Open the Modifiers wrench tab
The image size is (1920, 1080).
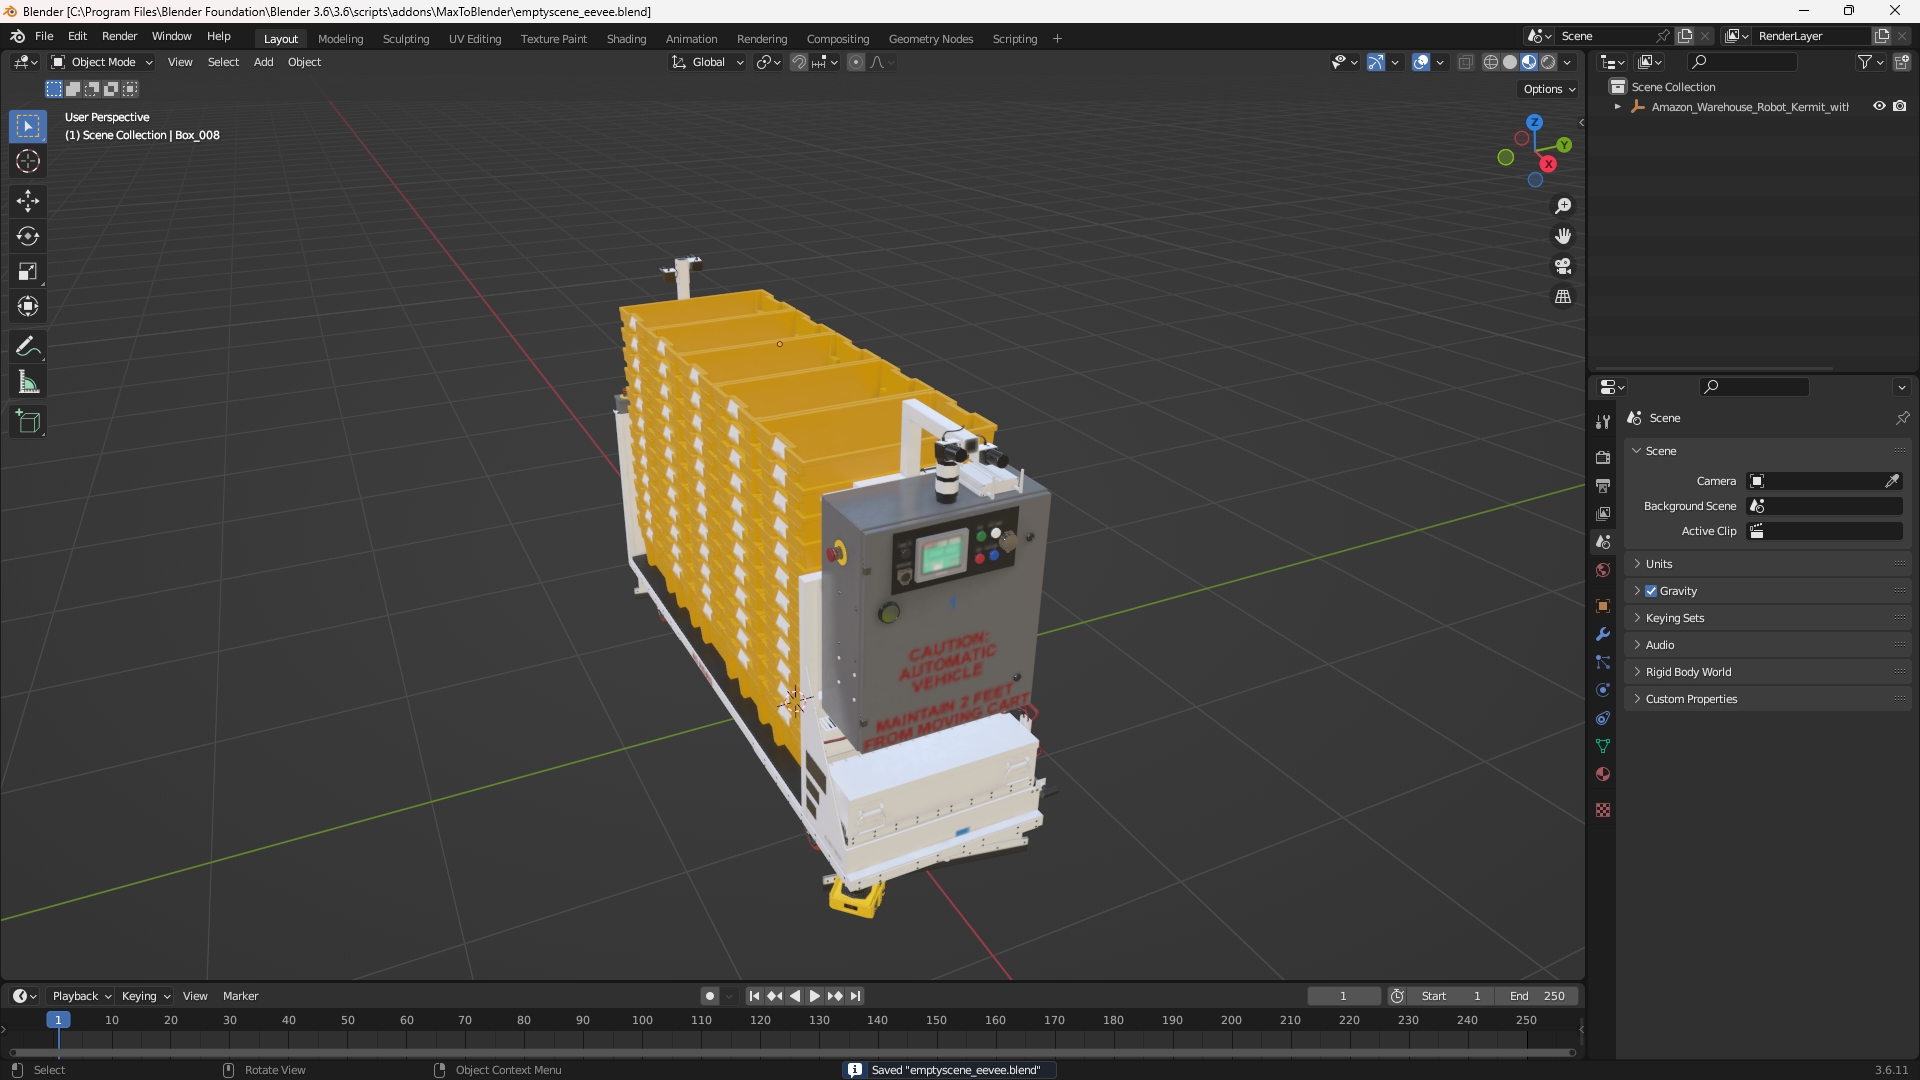click(x=1603, y=634)
